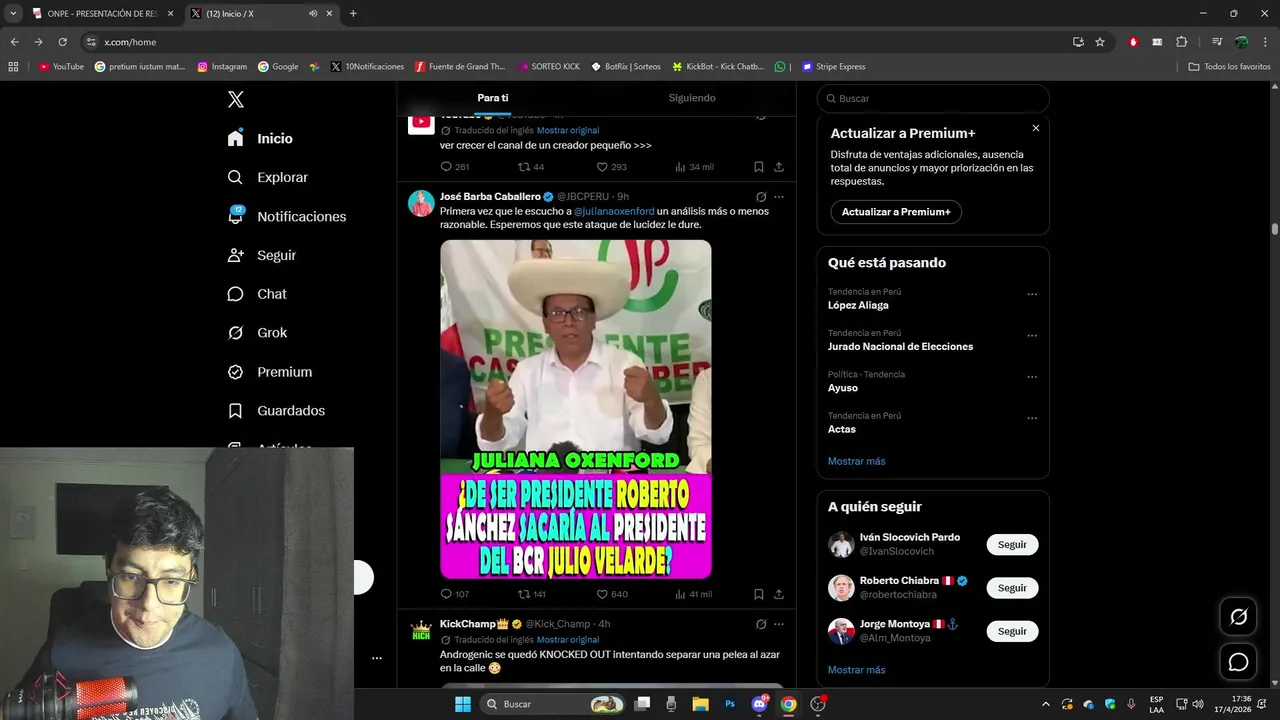Open López Aliaga trend
Screen dimensions: 1280x720
pos(858,305)
